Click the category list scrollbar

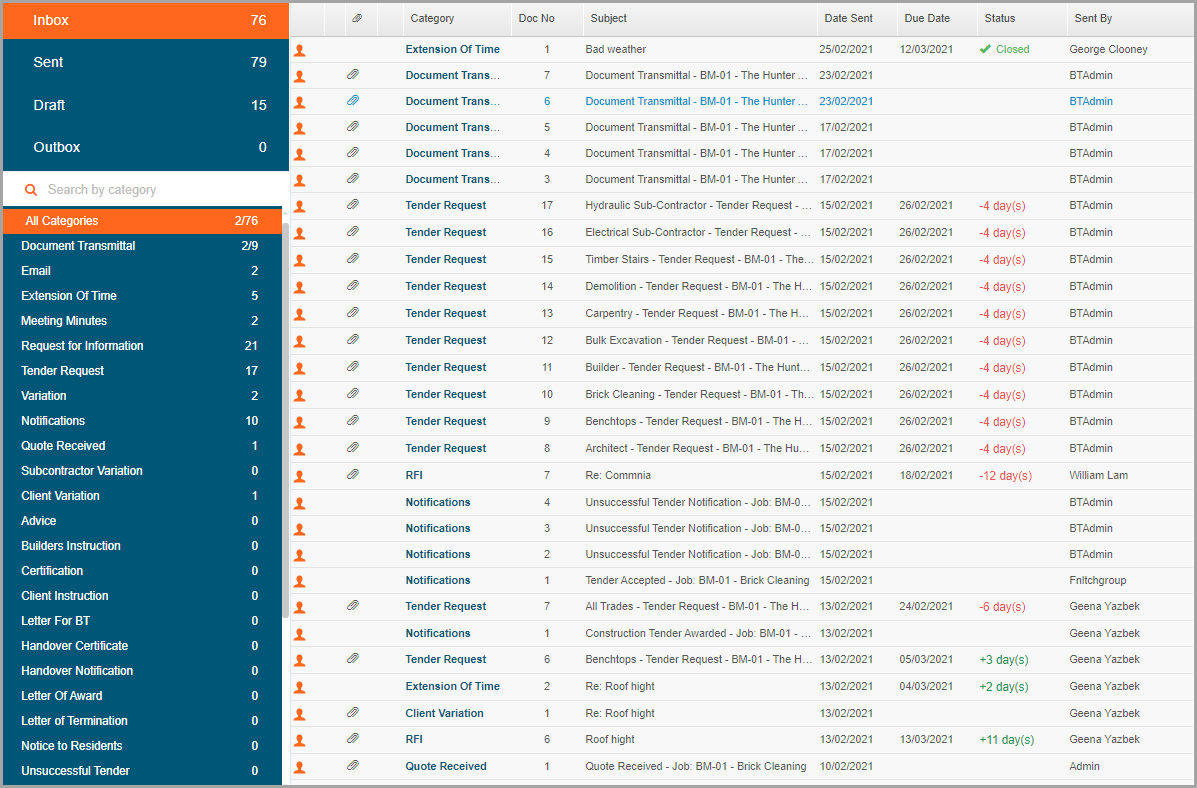click(286, 420)
